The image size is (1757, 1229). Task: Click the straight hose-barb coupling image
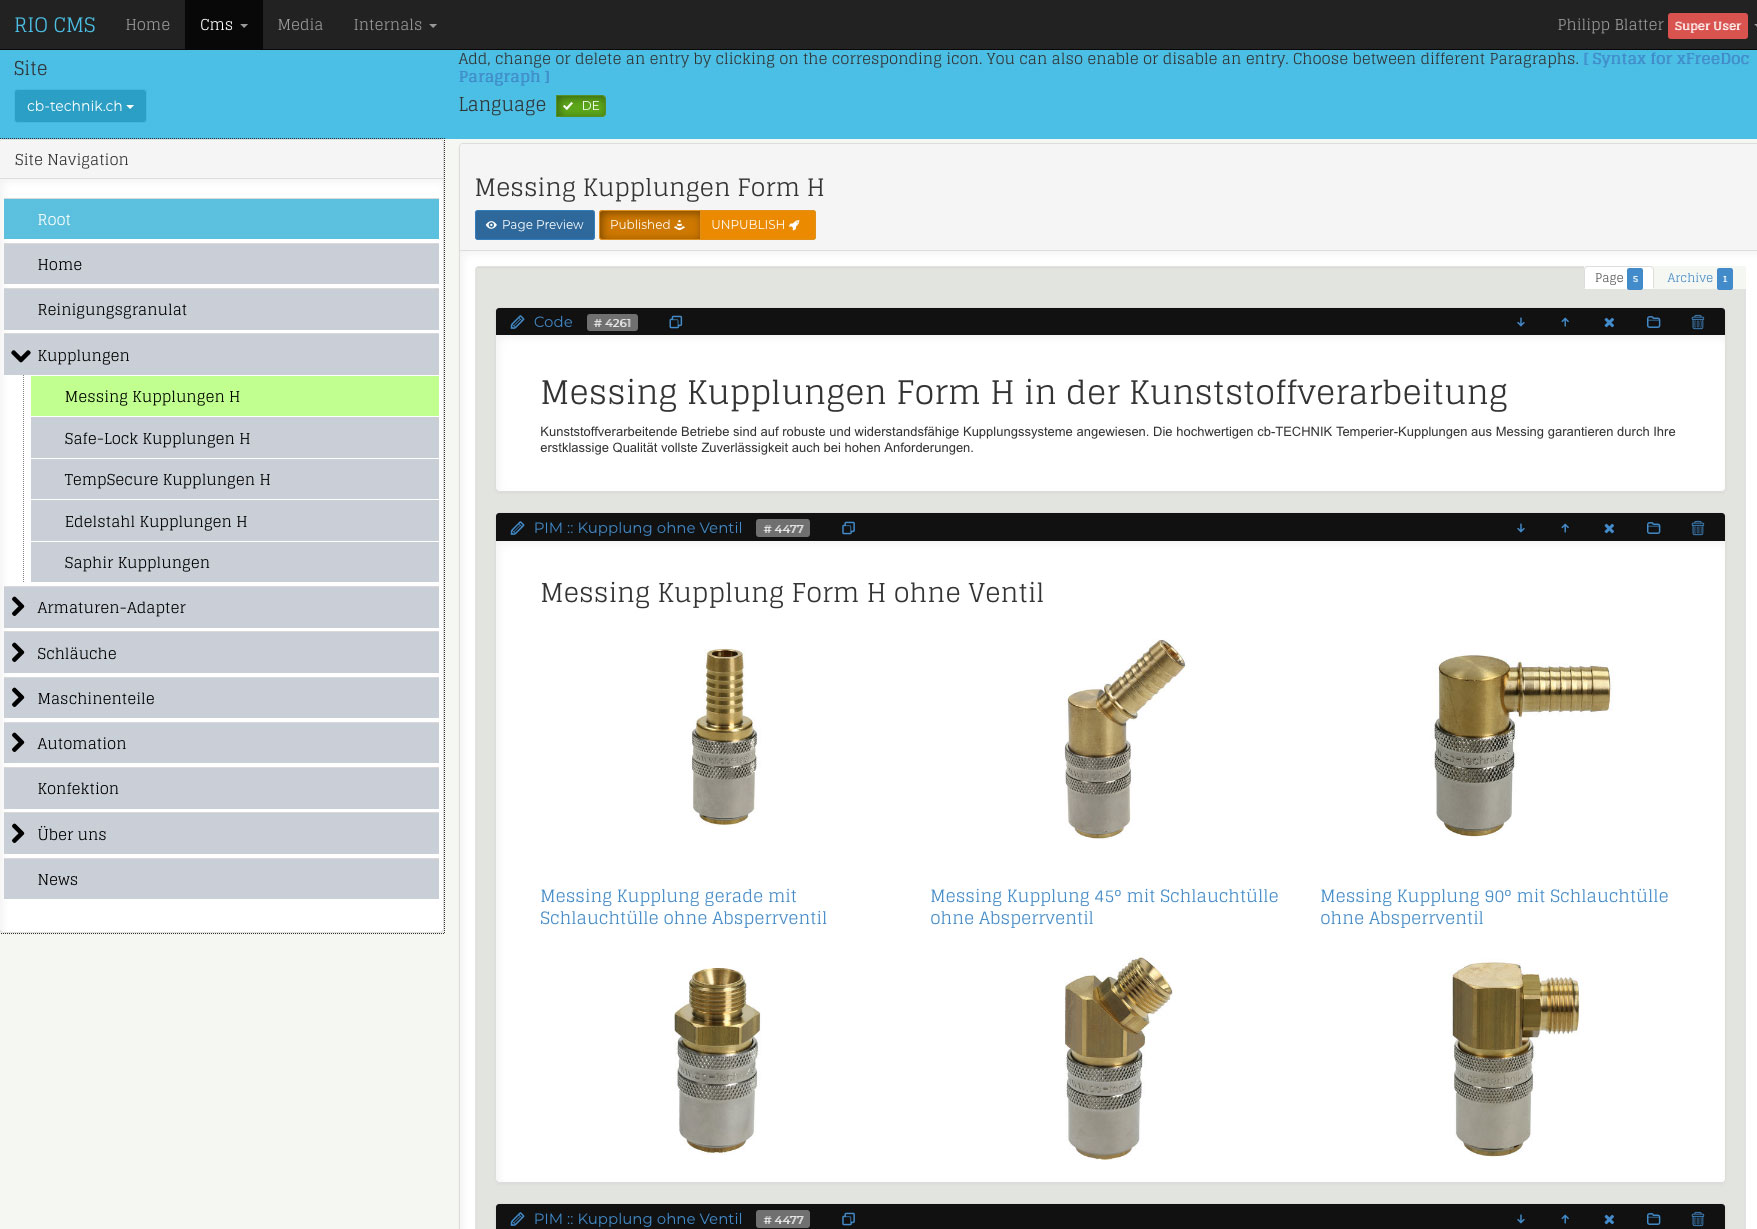coord(724,737)
